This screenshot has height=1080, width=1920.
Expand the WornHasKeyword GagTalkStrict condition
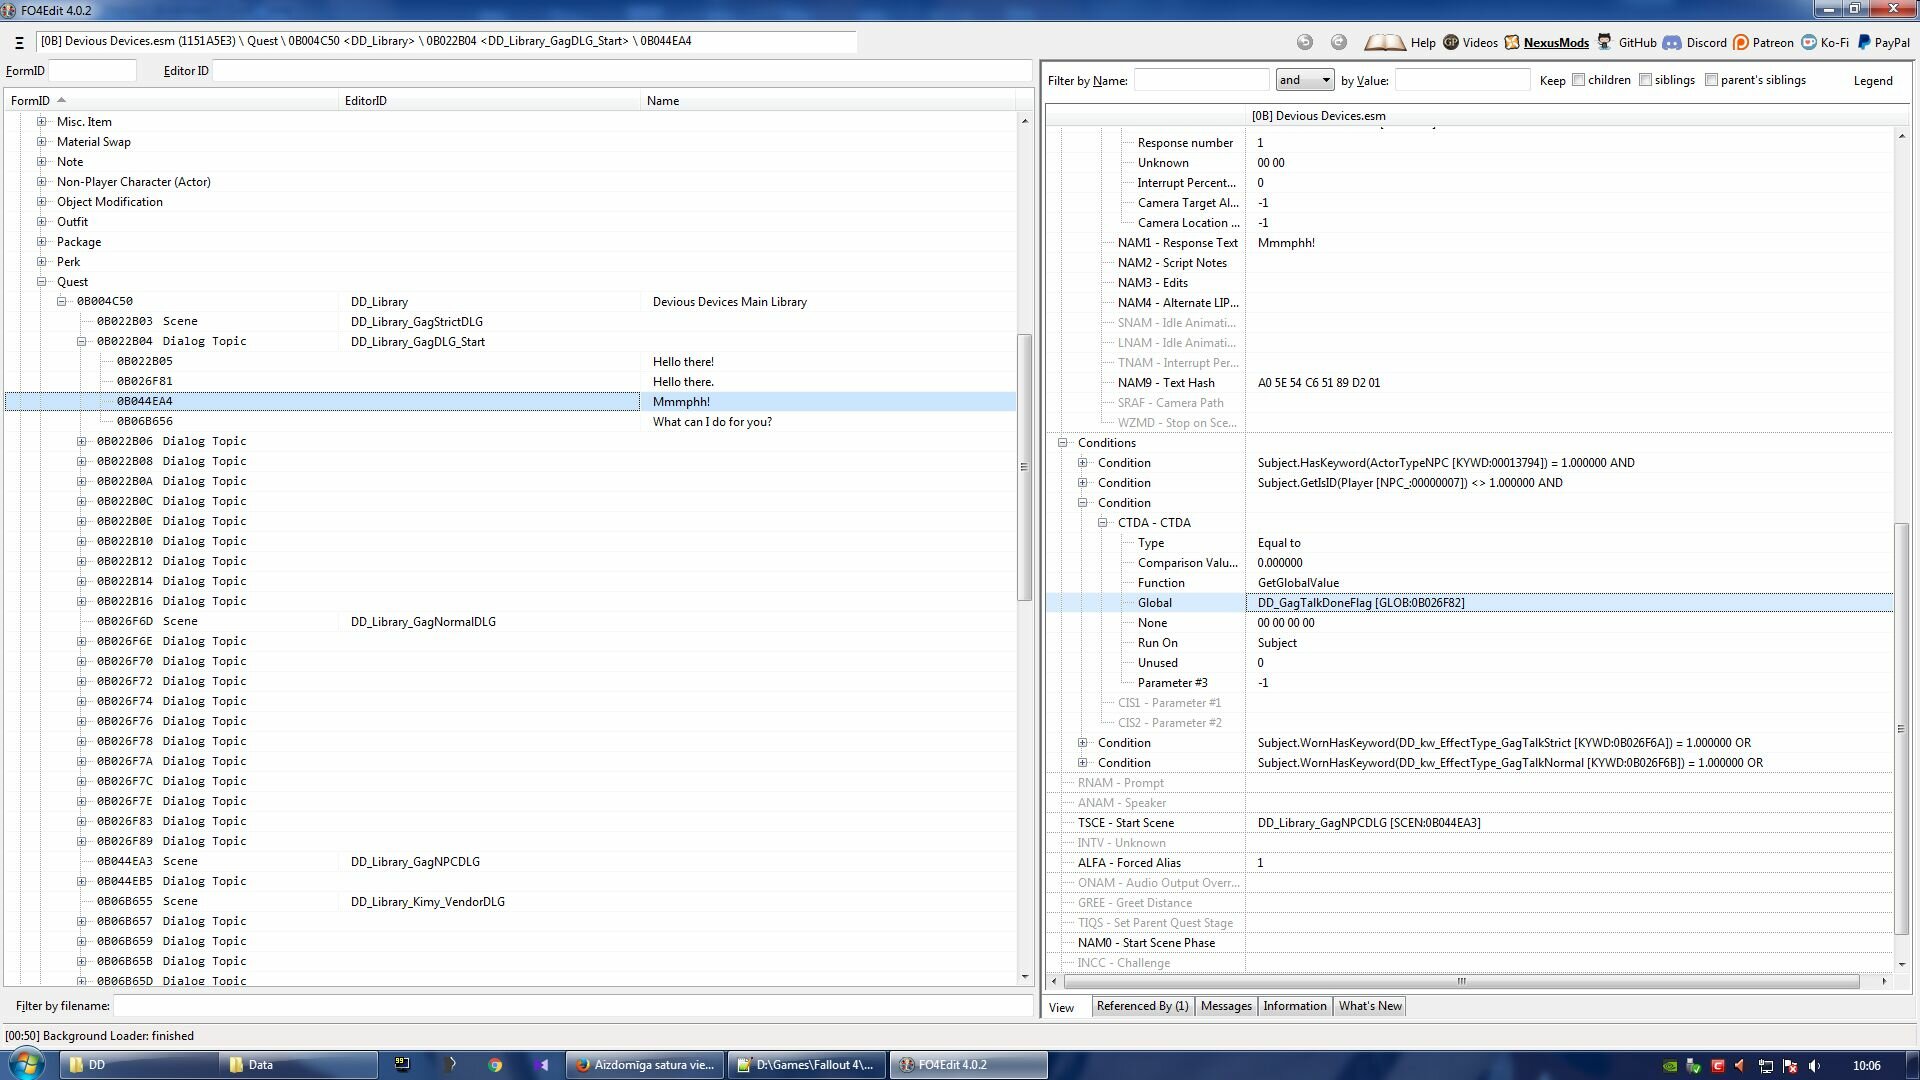1083,743
